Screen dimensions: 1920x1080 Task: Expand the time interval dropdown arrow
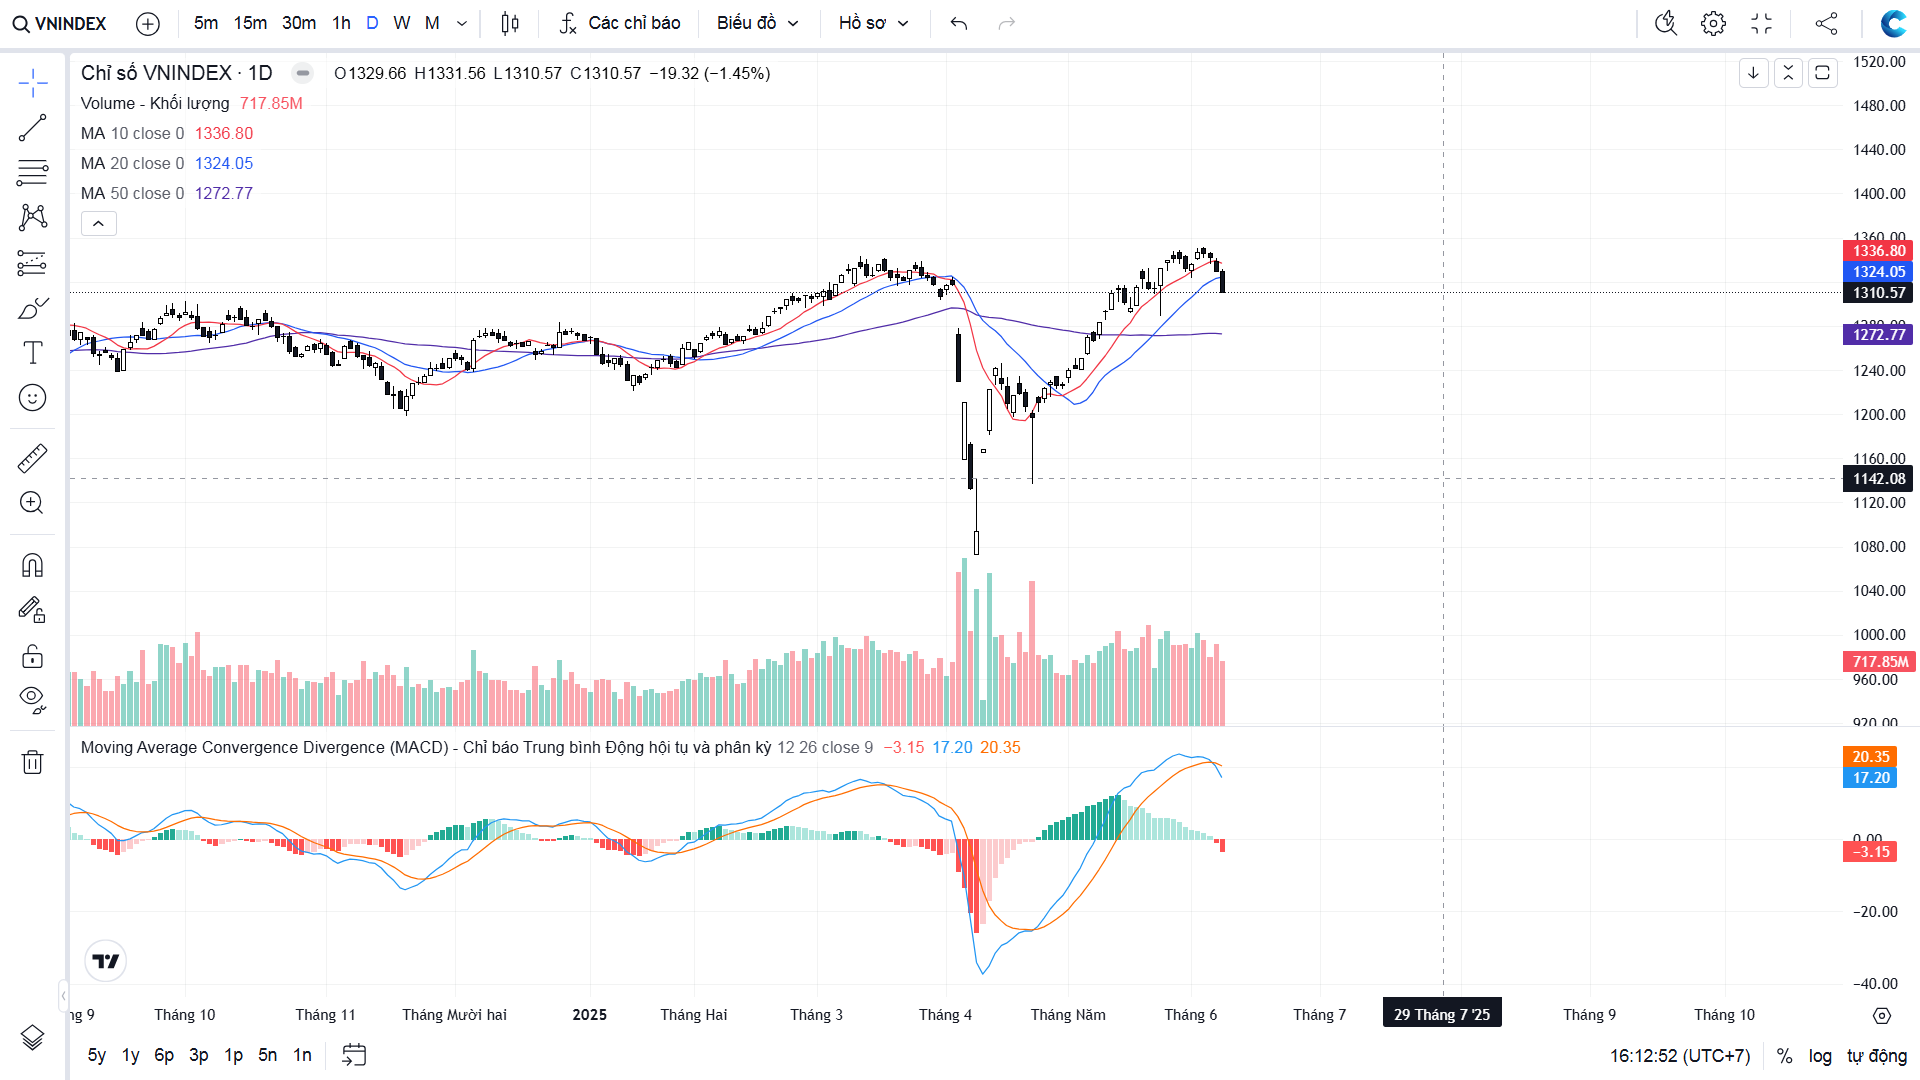click(462, 23)
